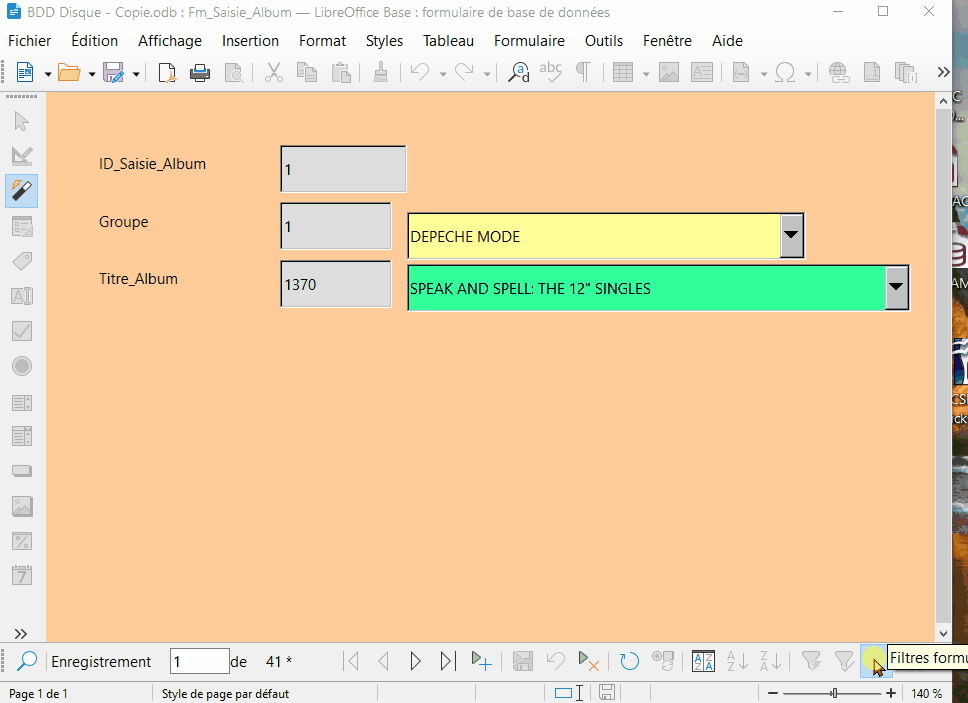Click the Enregistrement record number field

pyautogui.click(x=199, y=661)
